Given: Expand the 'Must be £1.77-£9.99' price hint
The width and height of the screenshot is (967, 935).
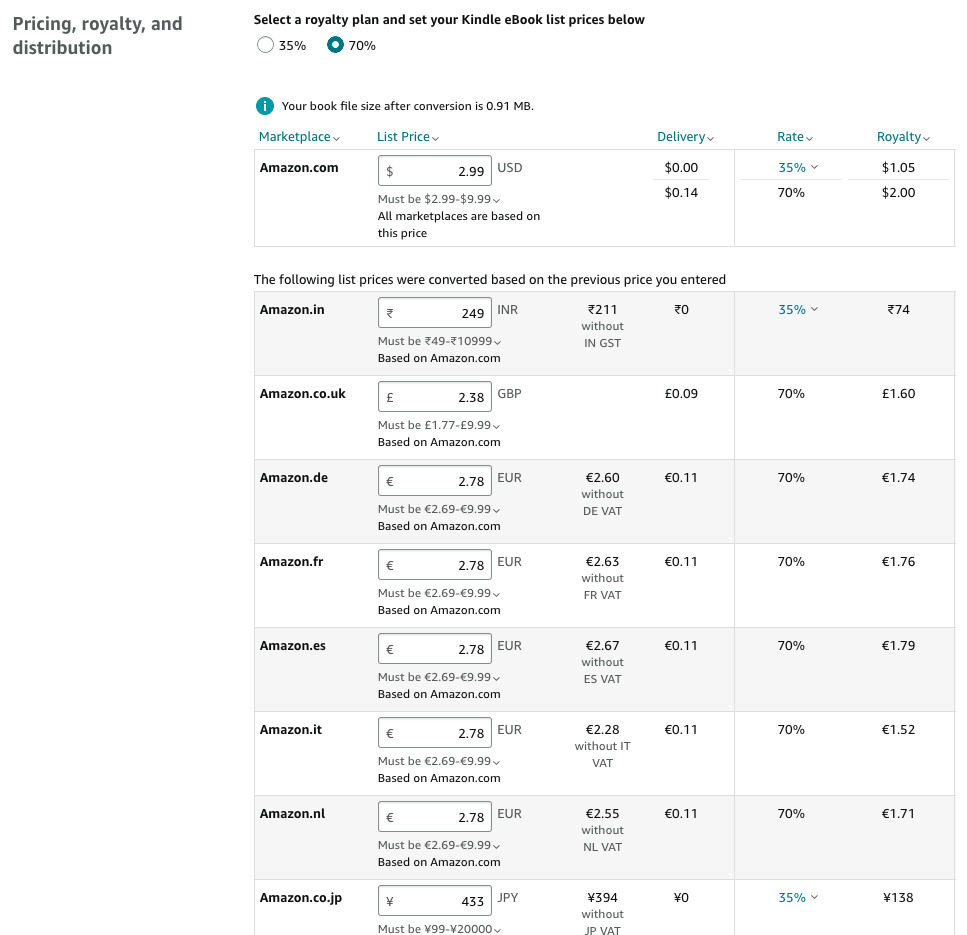Looking at the screenshot, I should 438,425.
